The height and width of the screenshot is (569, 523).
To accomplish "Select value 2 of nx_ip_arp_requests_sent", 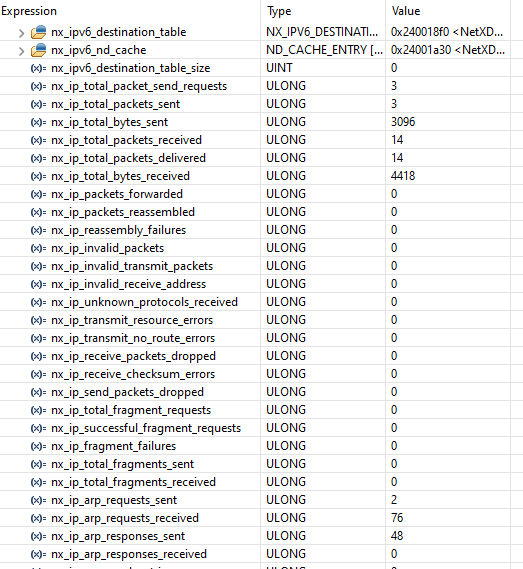I will point(394,500).
